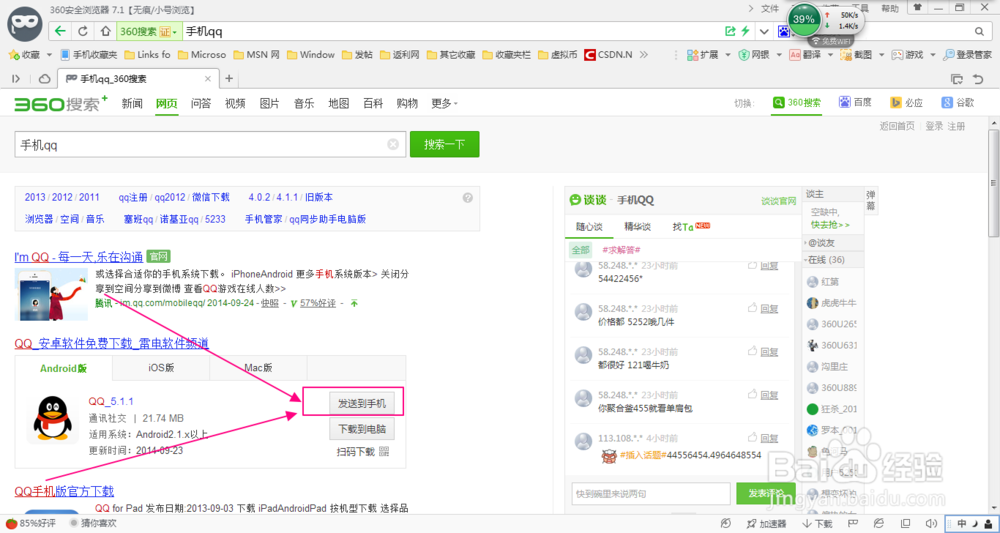This screenshot has width=1000, height=533.
Task: Open the 收藏 star favorites button
Action: 25,55
